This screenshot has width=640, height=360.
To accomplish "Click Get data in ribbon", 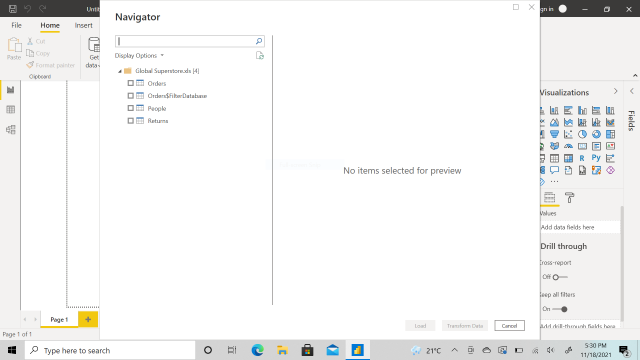I will click(x=93, y=52).
